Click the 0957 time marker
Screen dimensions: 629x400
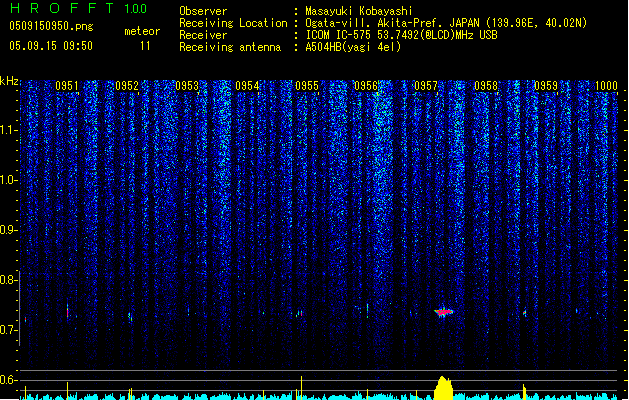[426, 86]
